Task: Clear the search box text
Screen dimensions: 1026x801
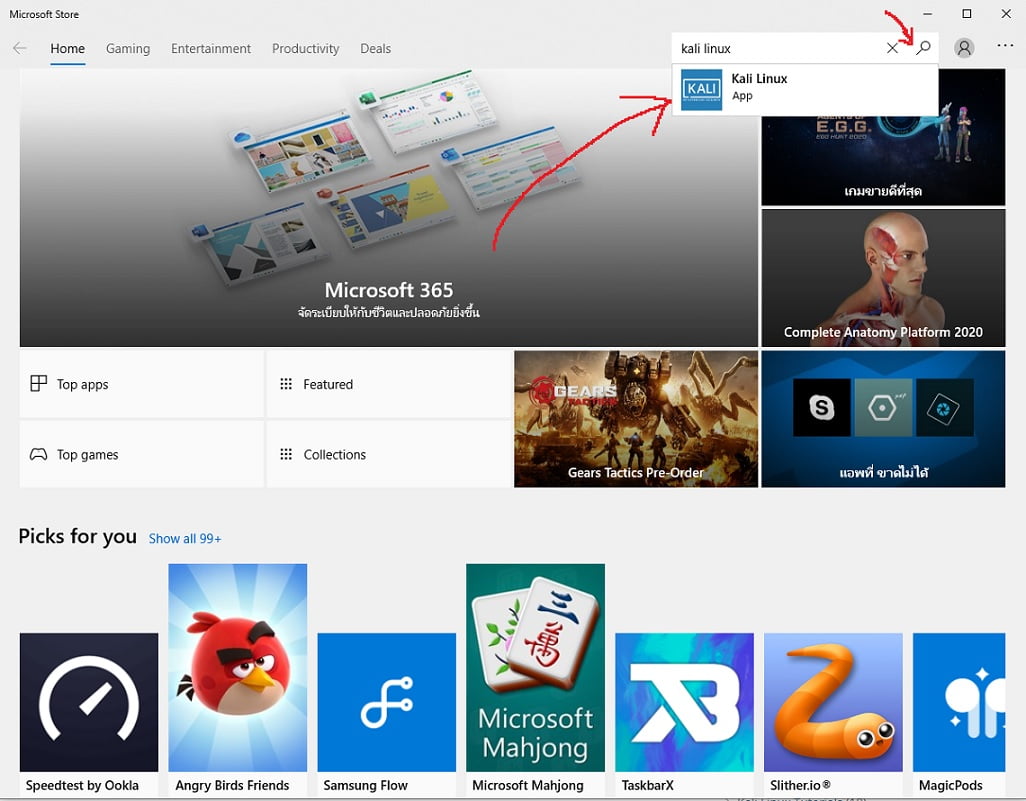Action: pyautogui.click(x=892, y=48)
